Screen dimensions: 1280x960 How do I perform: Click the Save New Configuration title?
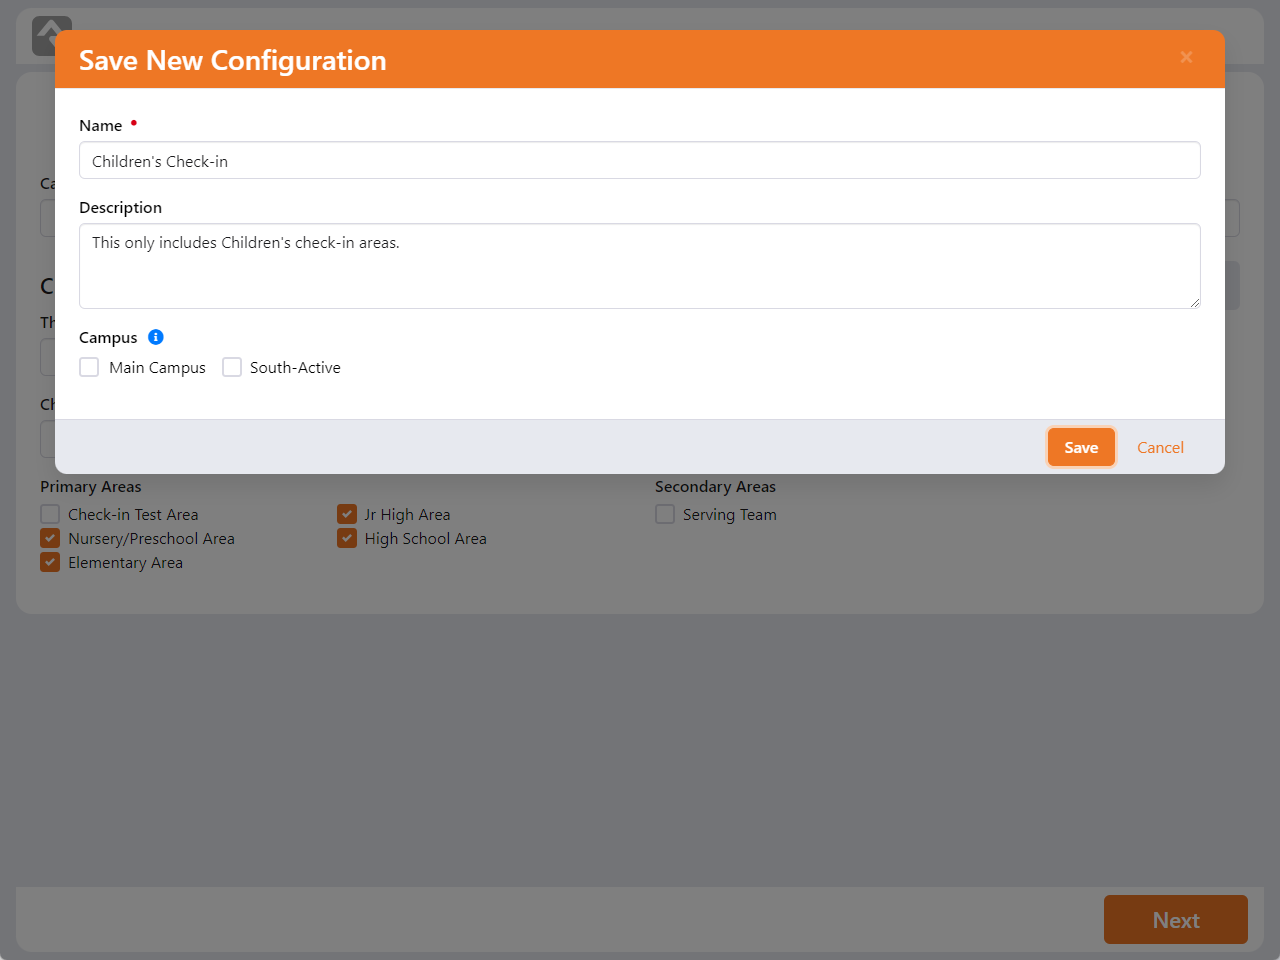click(233, 60)
